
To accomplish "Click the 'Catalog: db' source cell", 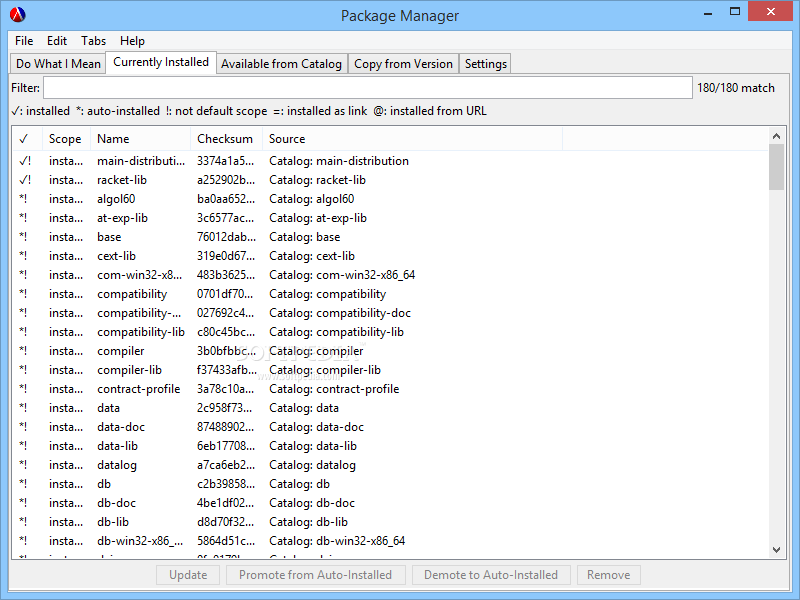I will (299, 484).
